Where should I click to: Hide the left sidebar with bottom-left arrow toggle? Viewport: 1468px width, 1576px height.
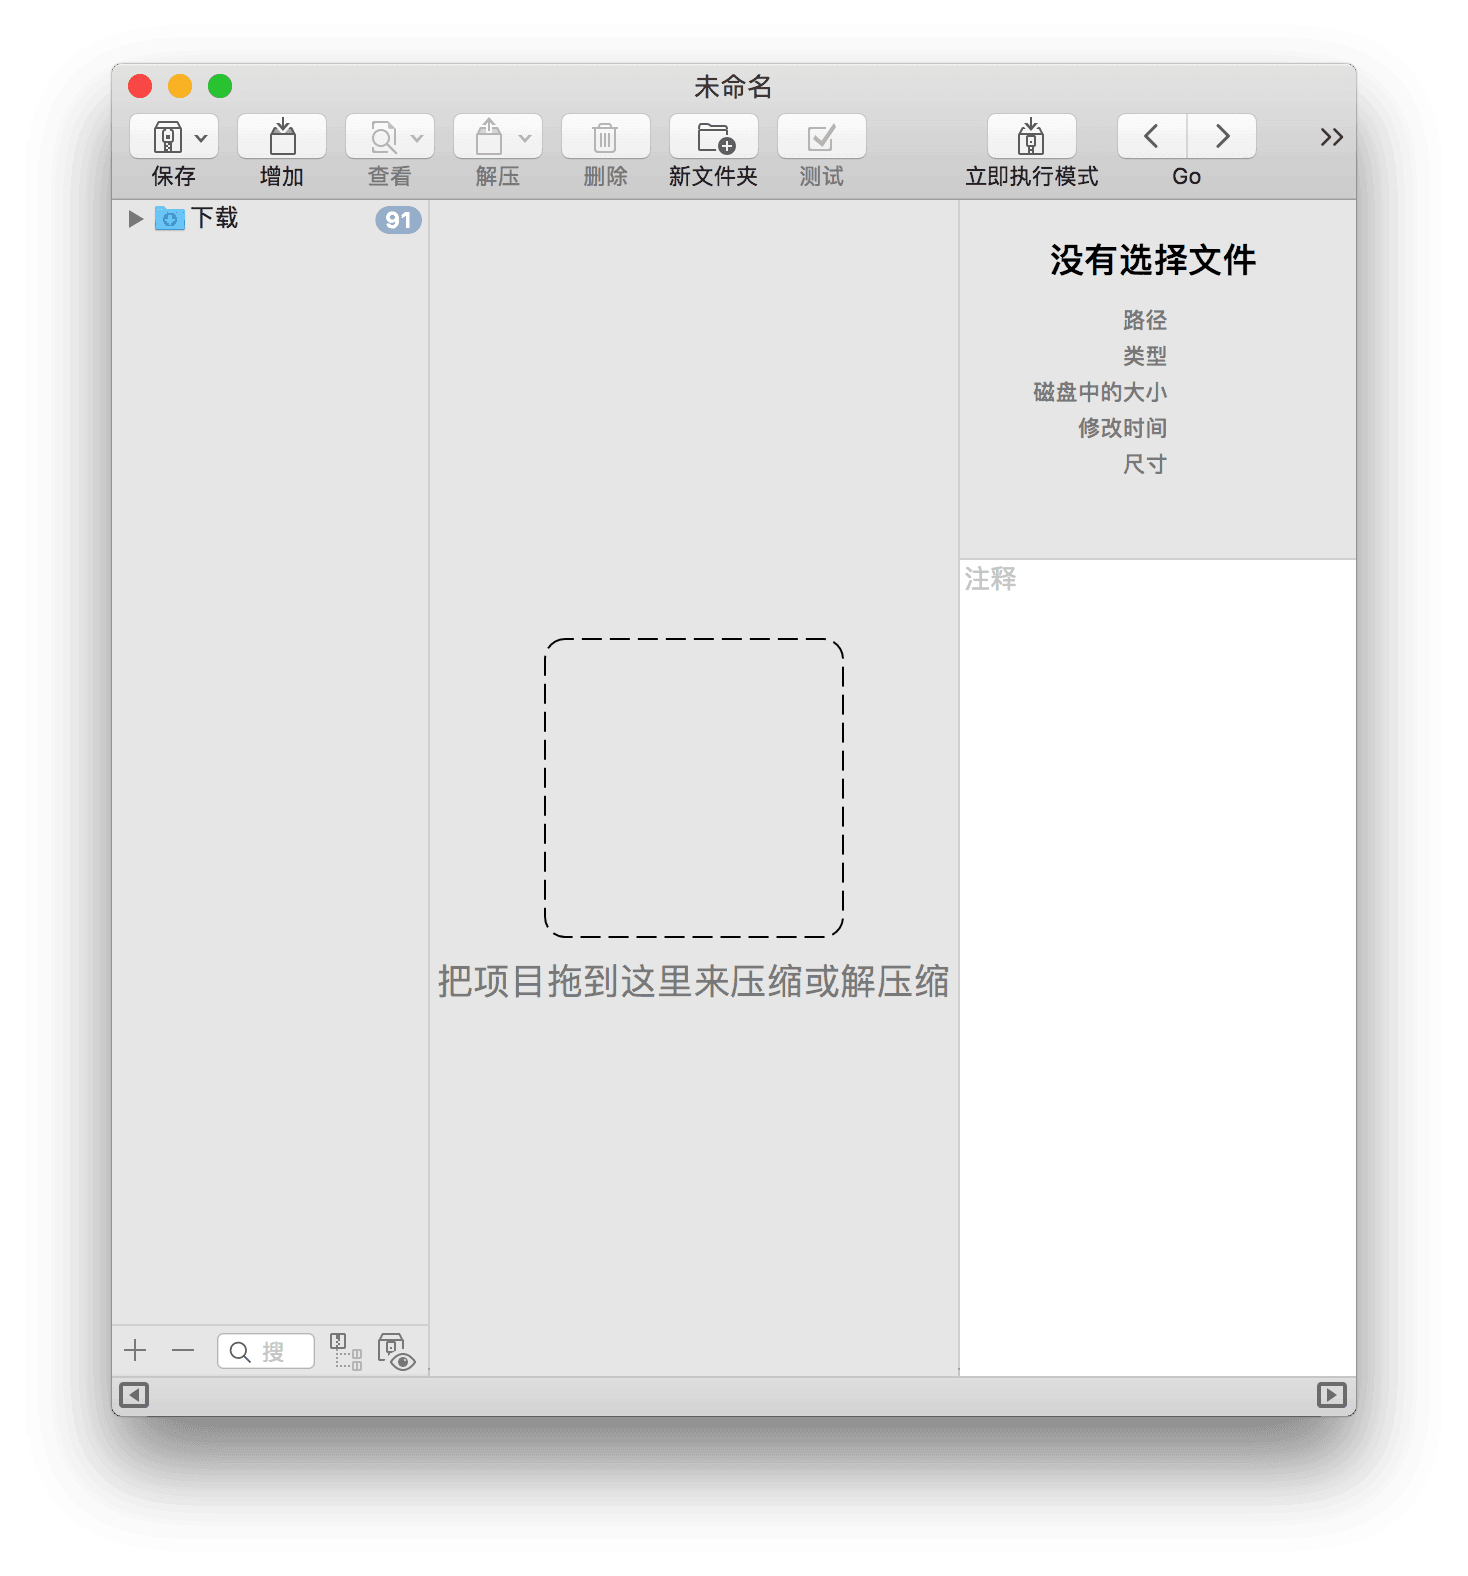click(x=134, y=1395)
